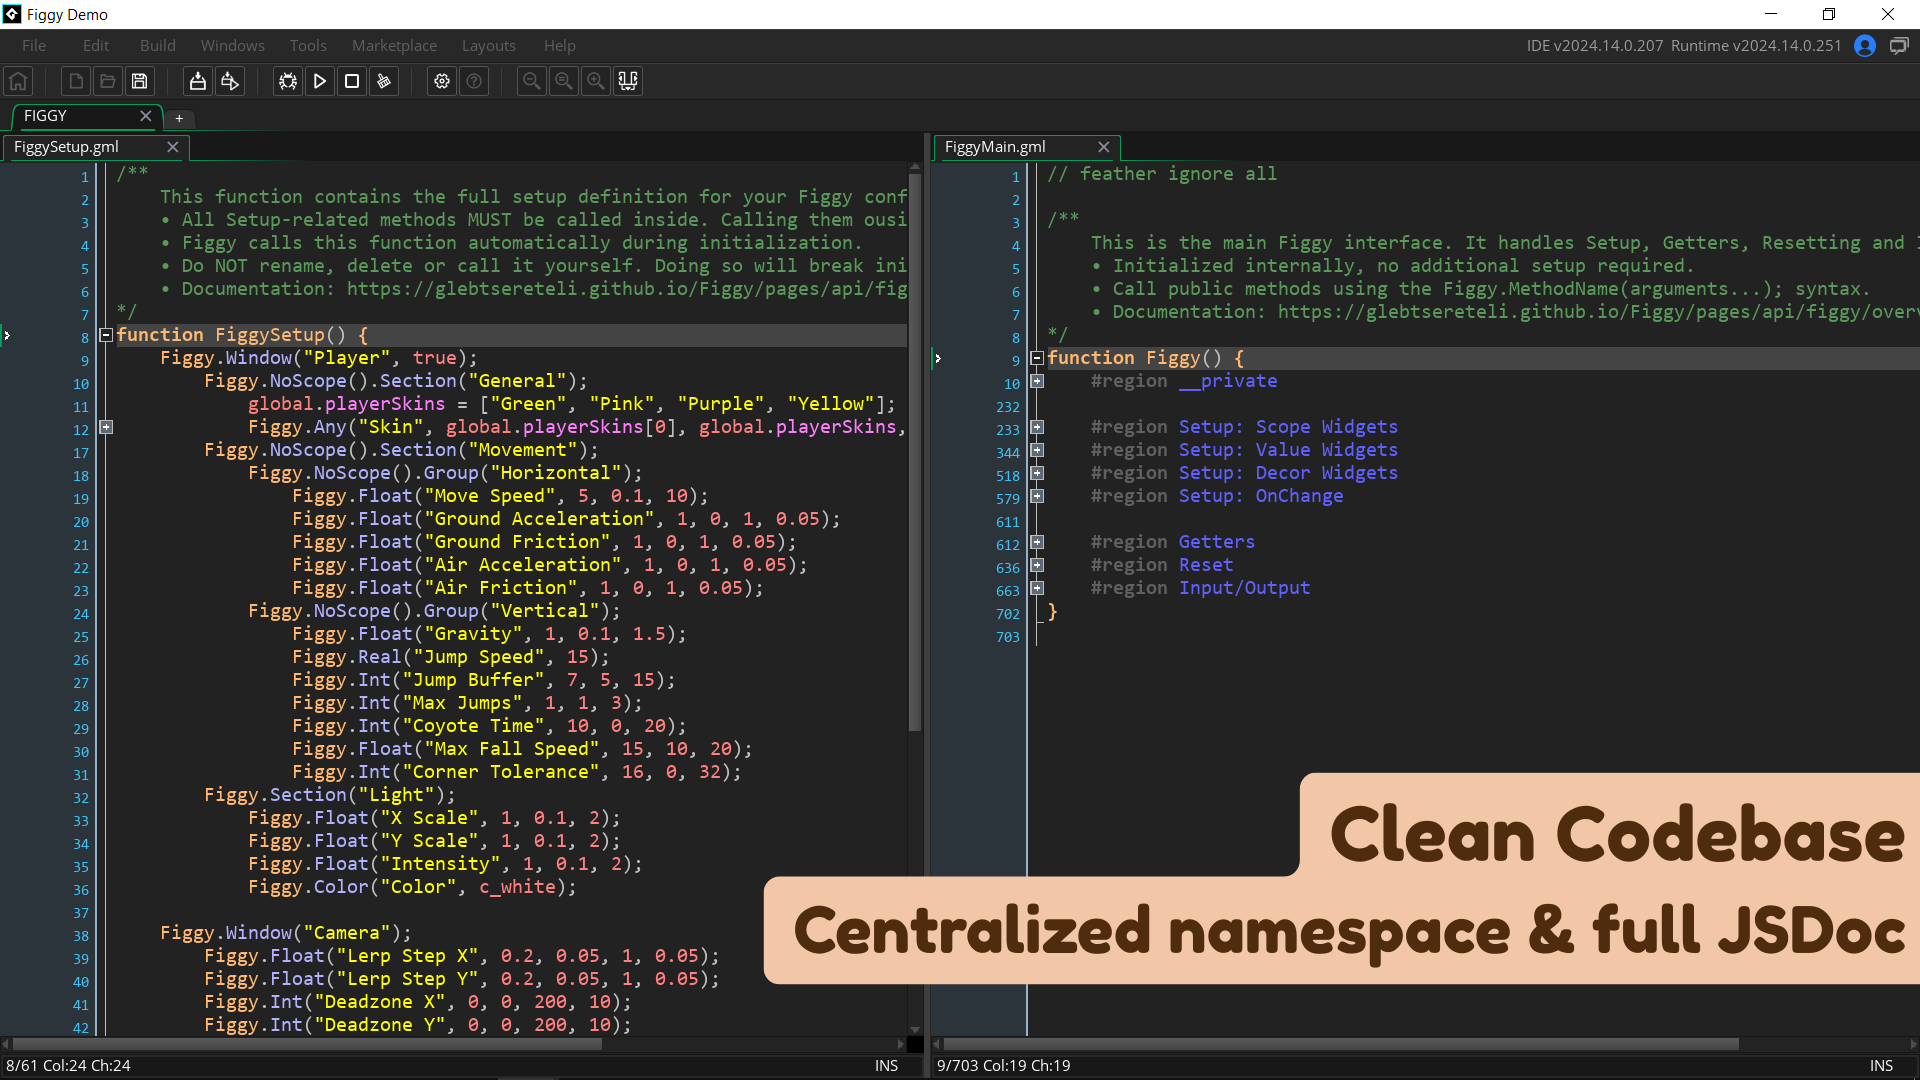Viewport: 1920px width, 1080px height.
Task: Open the Marketplace menu
Action: (394, 46)
